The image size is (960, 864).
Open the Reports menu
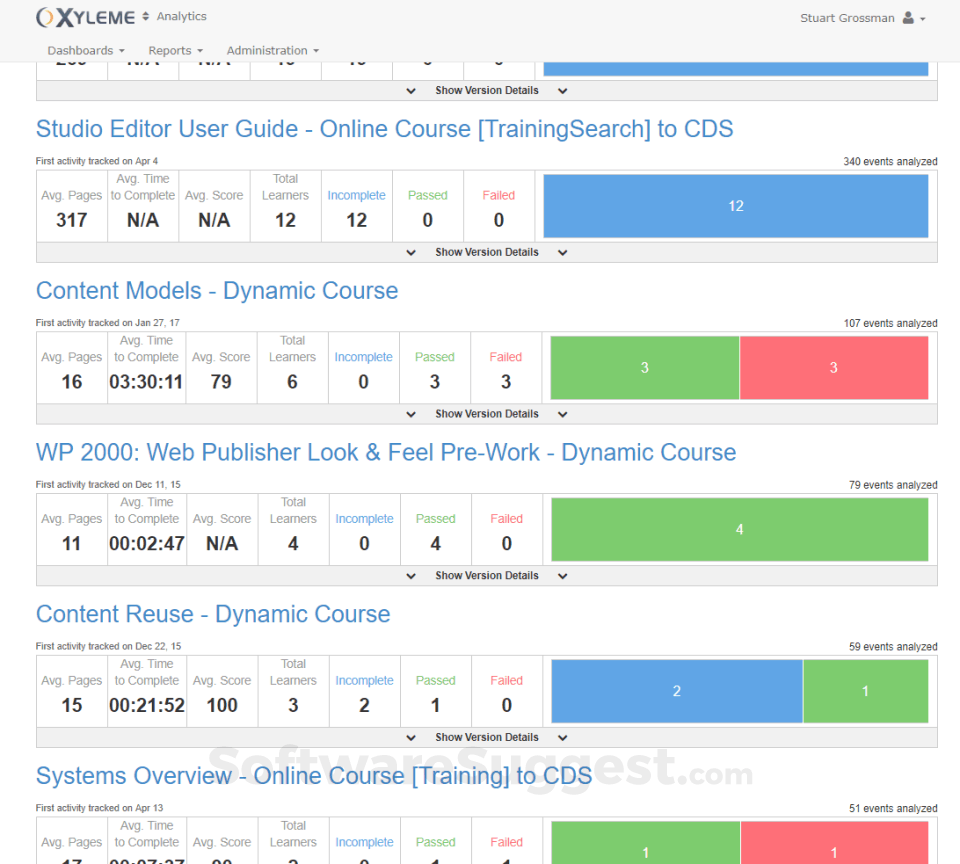point(175,50)
